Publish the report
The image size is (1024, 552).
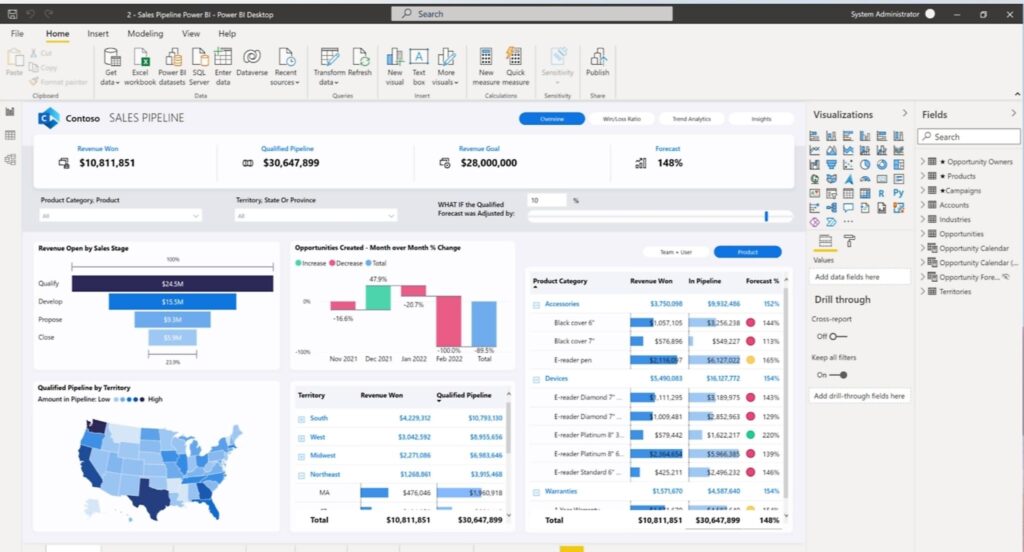click(x=598, y=63)
